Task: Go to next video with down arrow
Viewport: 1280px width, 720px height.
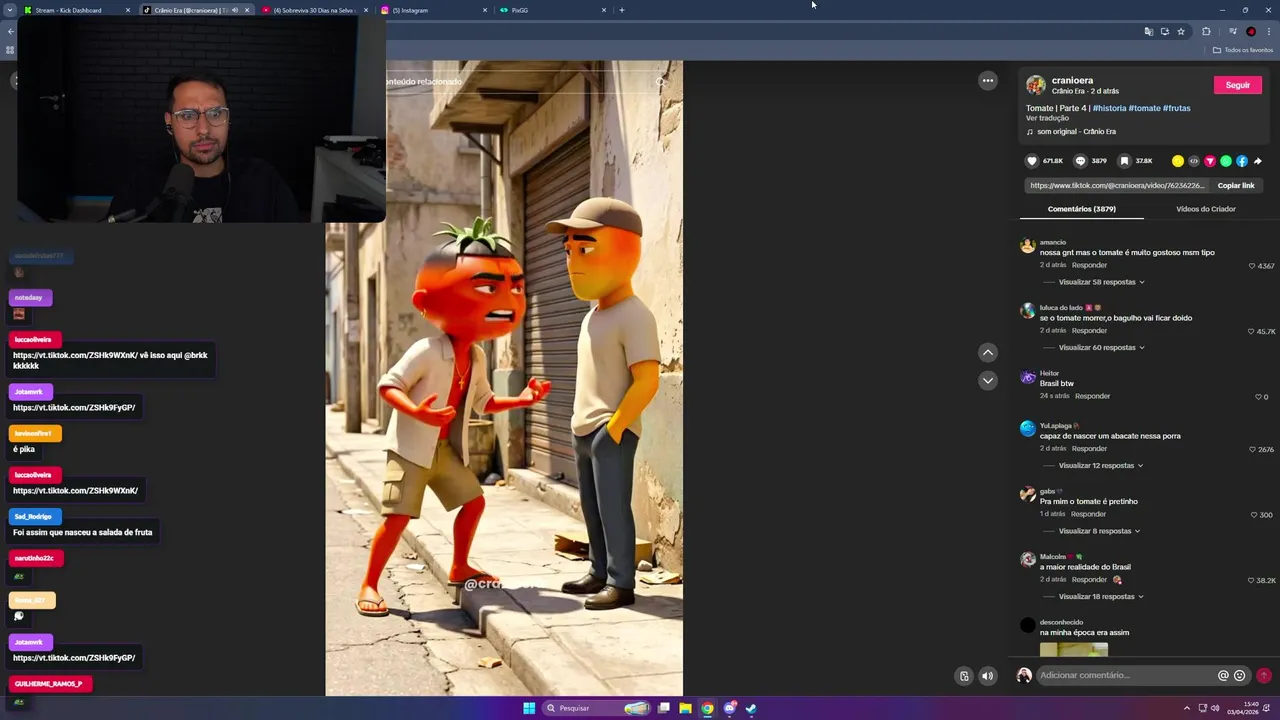Action: pyautogui.click(x=988, y=380)
